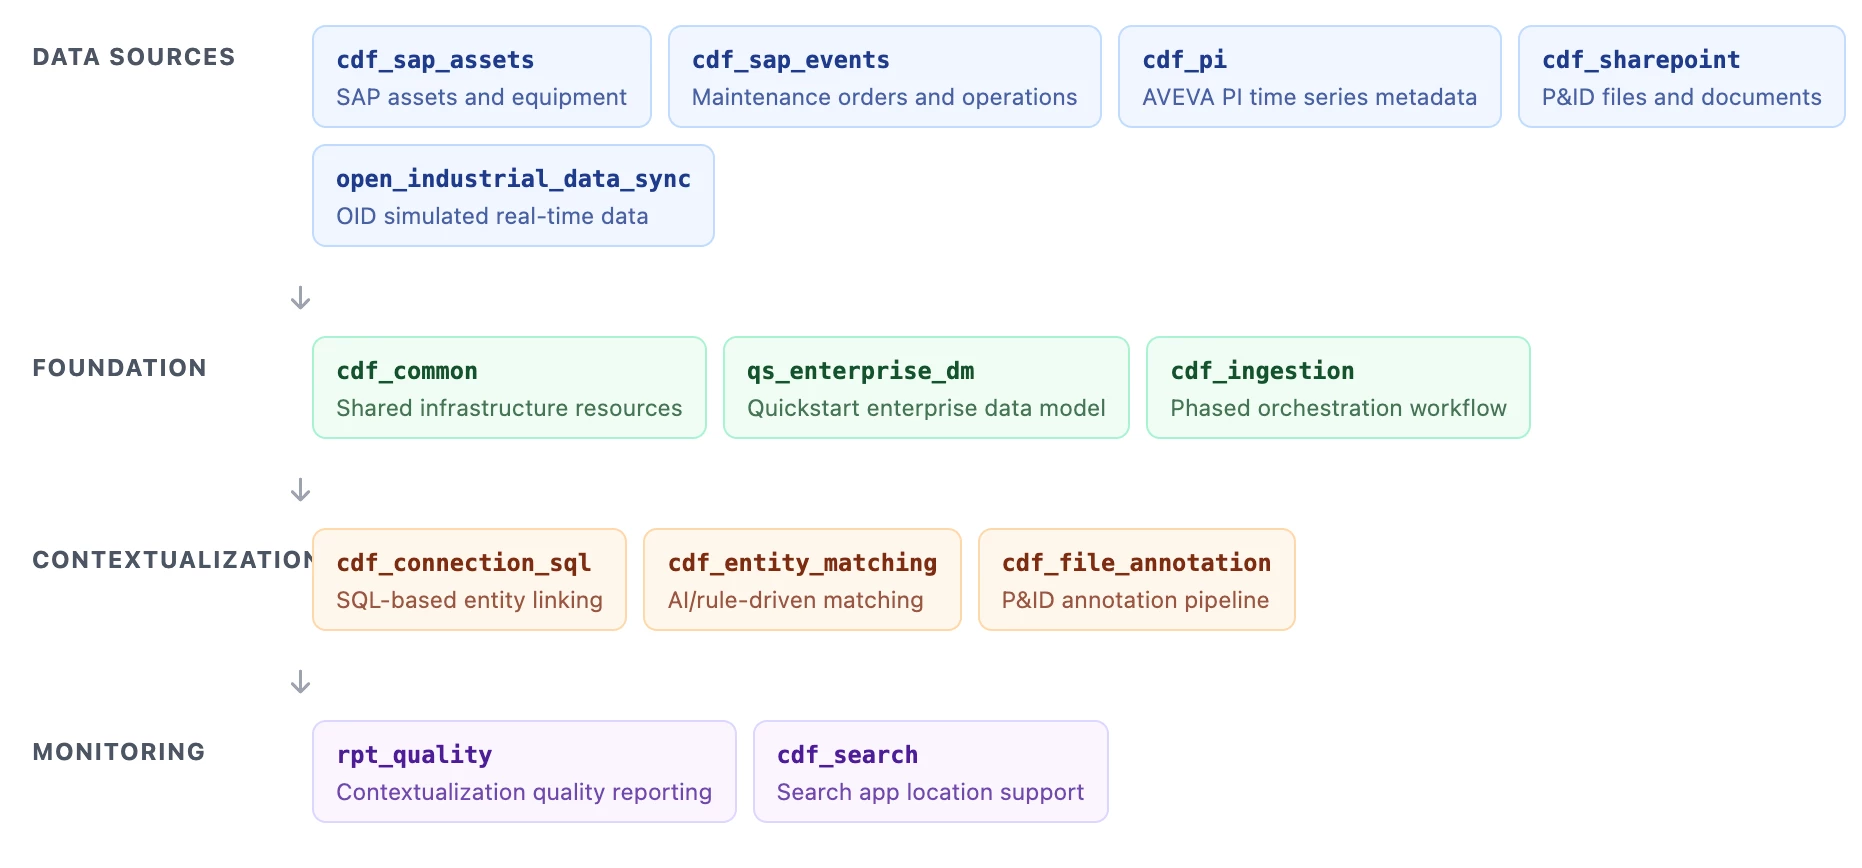Screen dimensions: 1862x868
Task: Click the MONITORING section label
Action: pyautogui.click(x=119, y=752)
